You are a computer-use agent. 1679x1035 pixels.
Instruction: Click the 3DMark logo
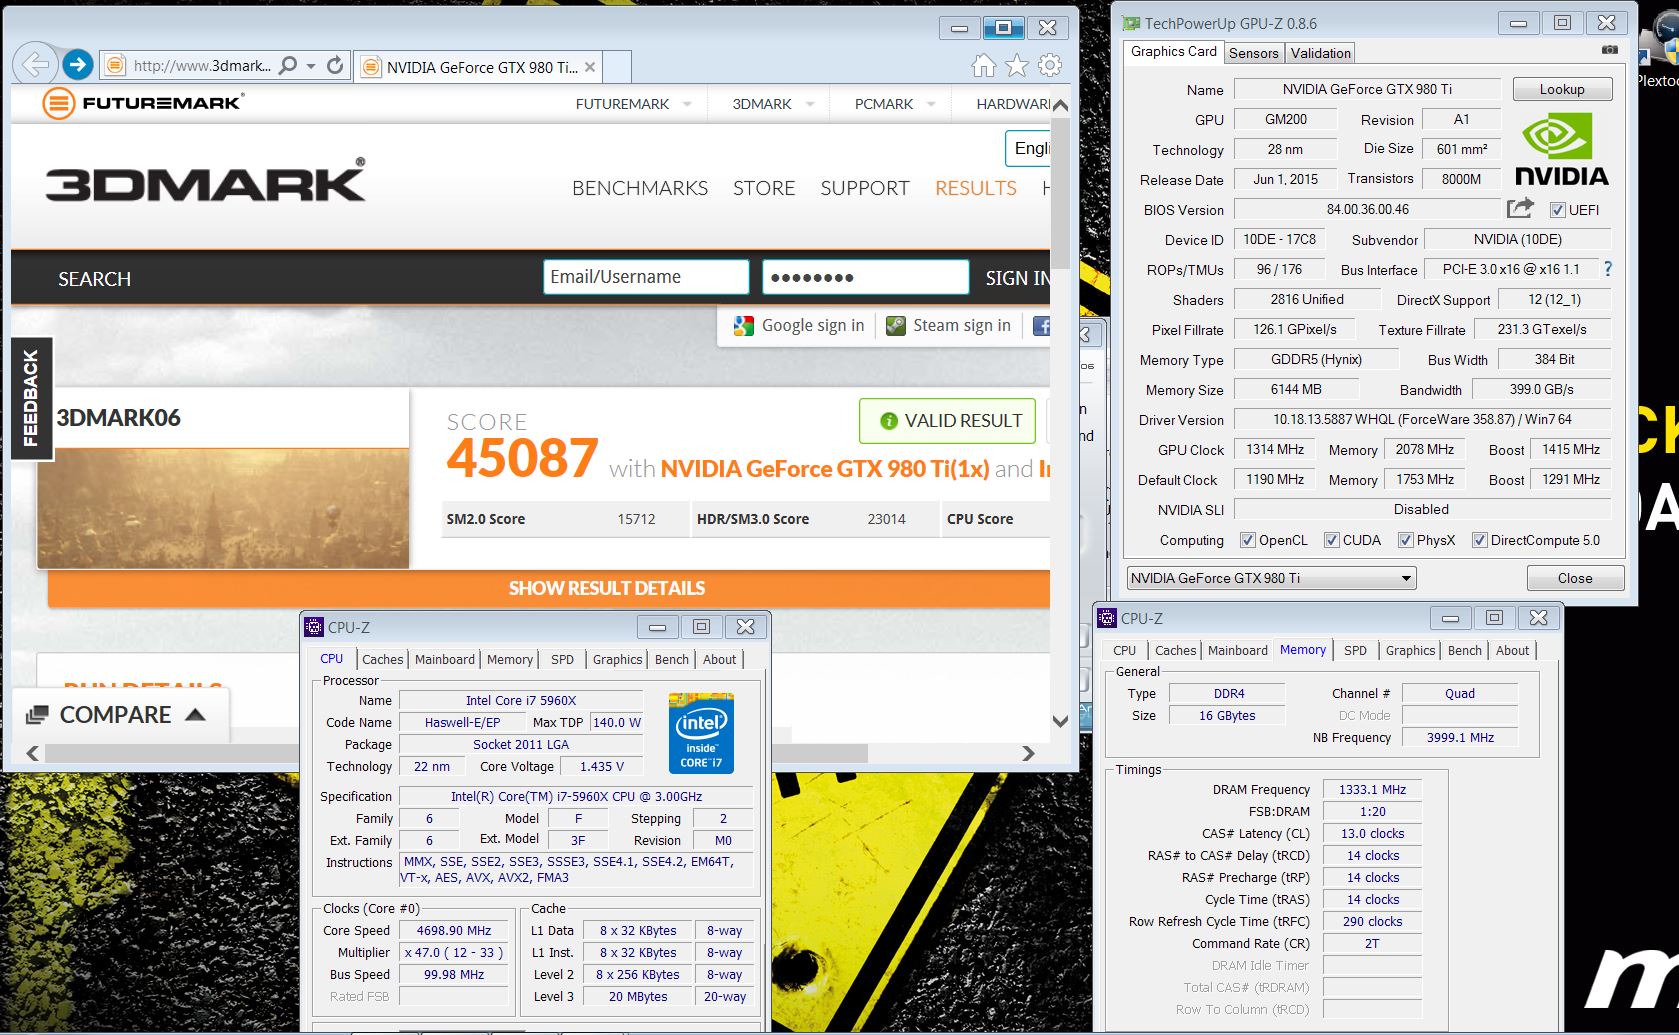205,181
